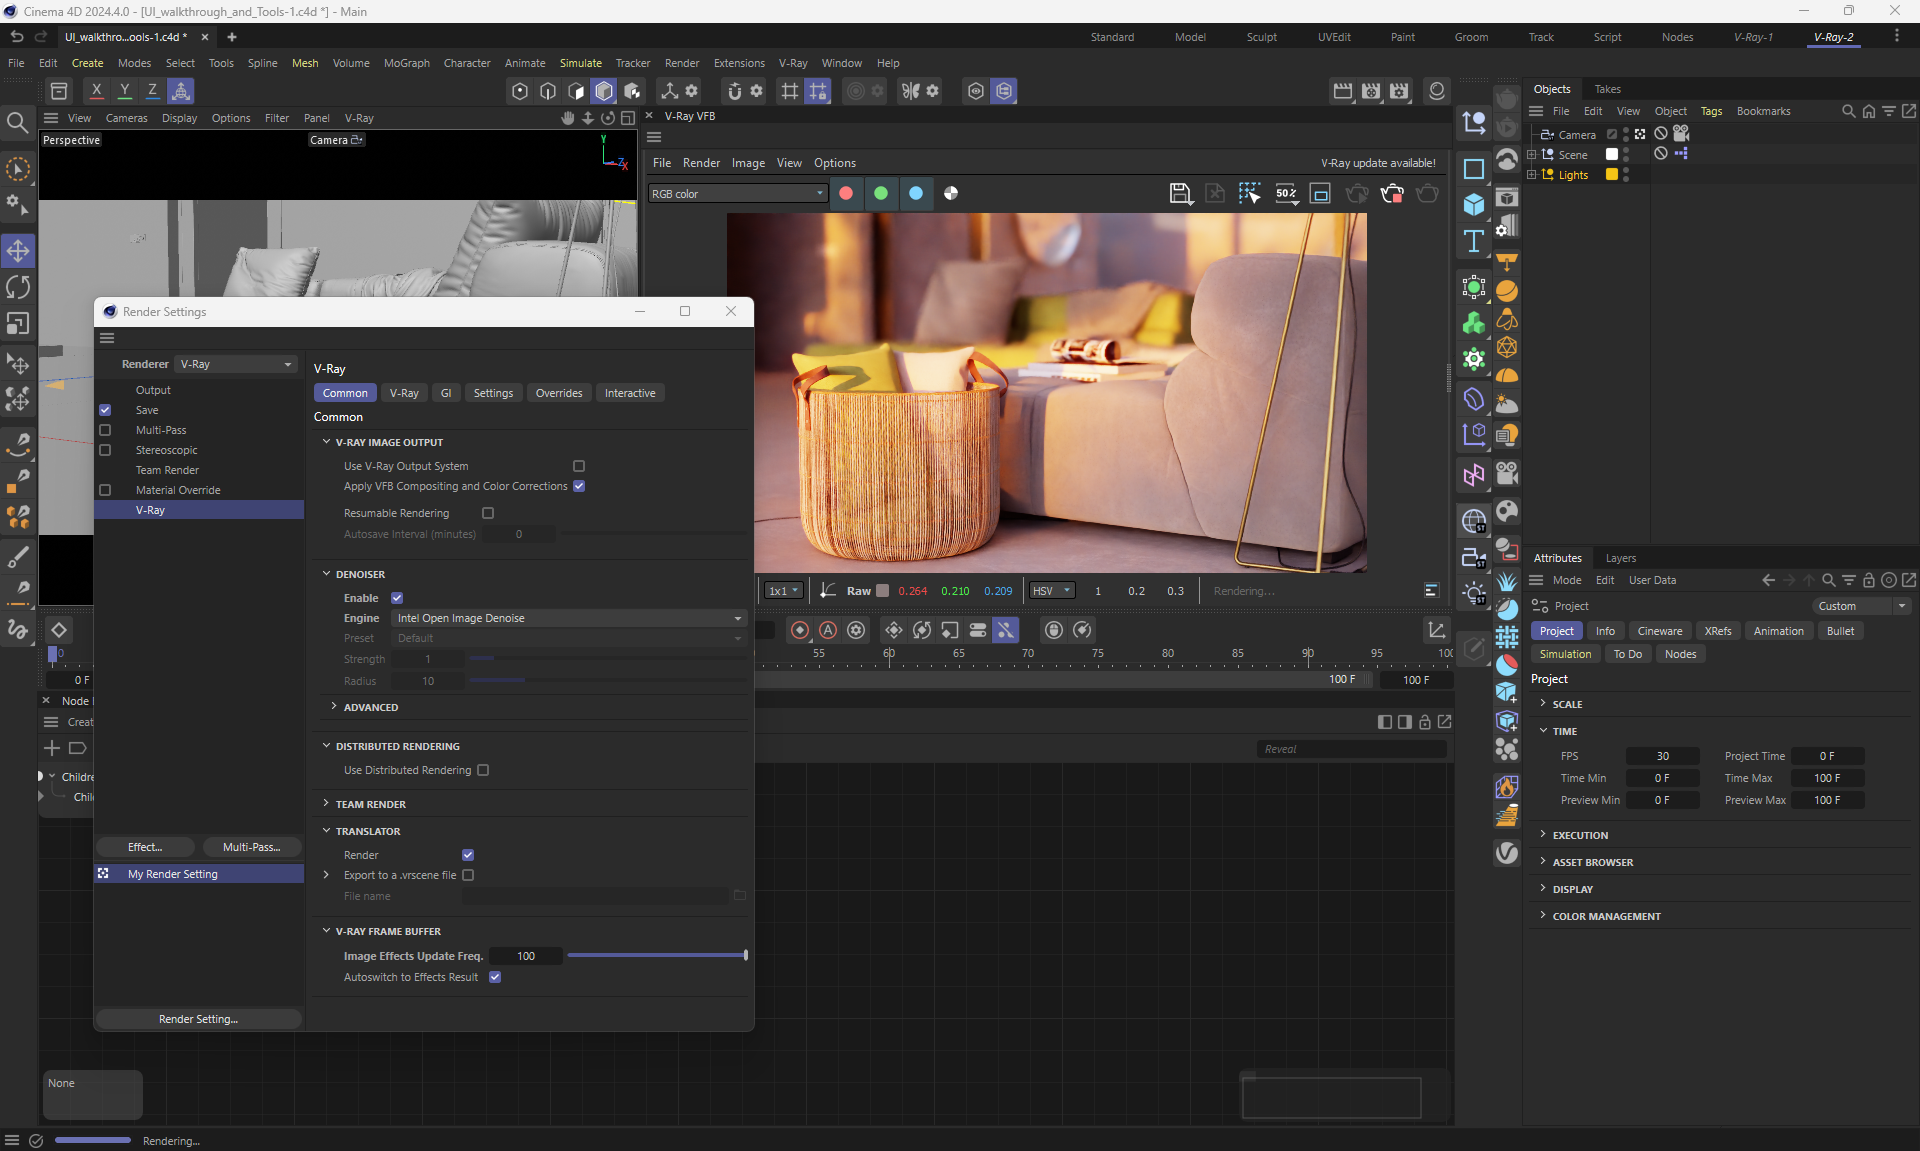Check Use Distributed Rendering option
The width and height of the screenshot is (1920, 1151).
click(x=483, y=770)
